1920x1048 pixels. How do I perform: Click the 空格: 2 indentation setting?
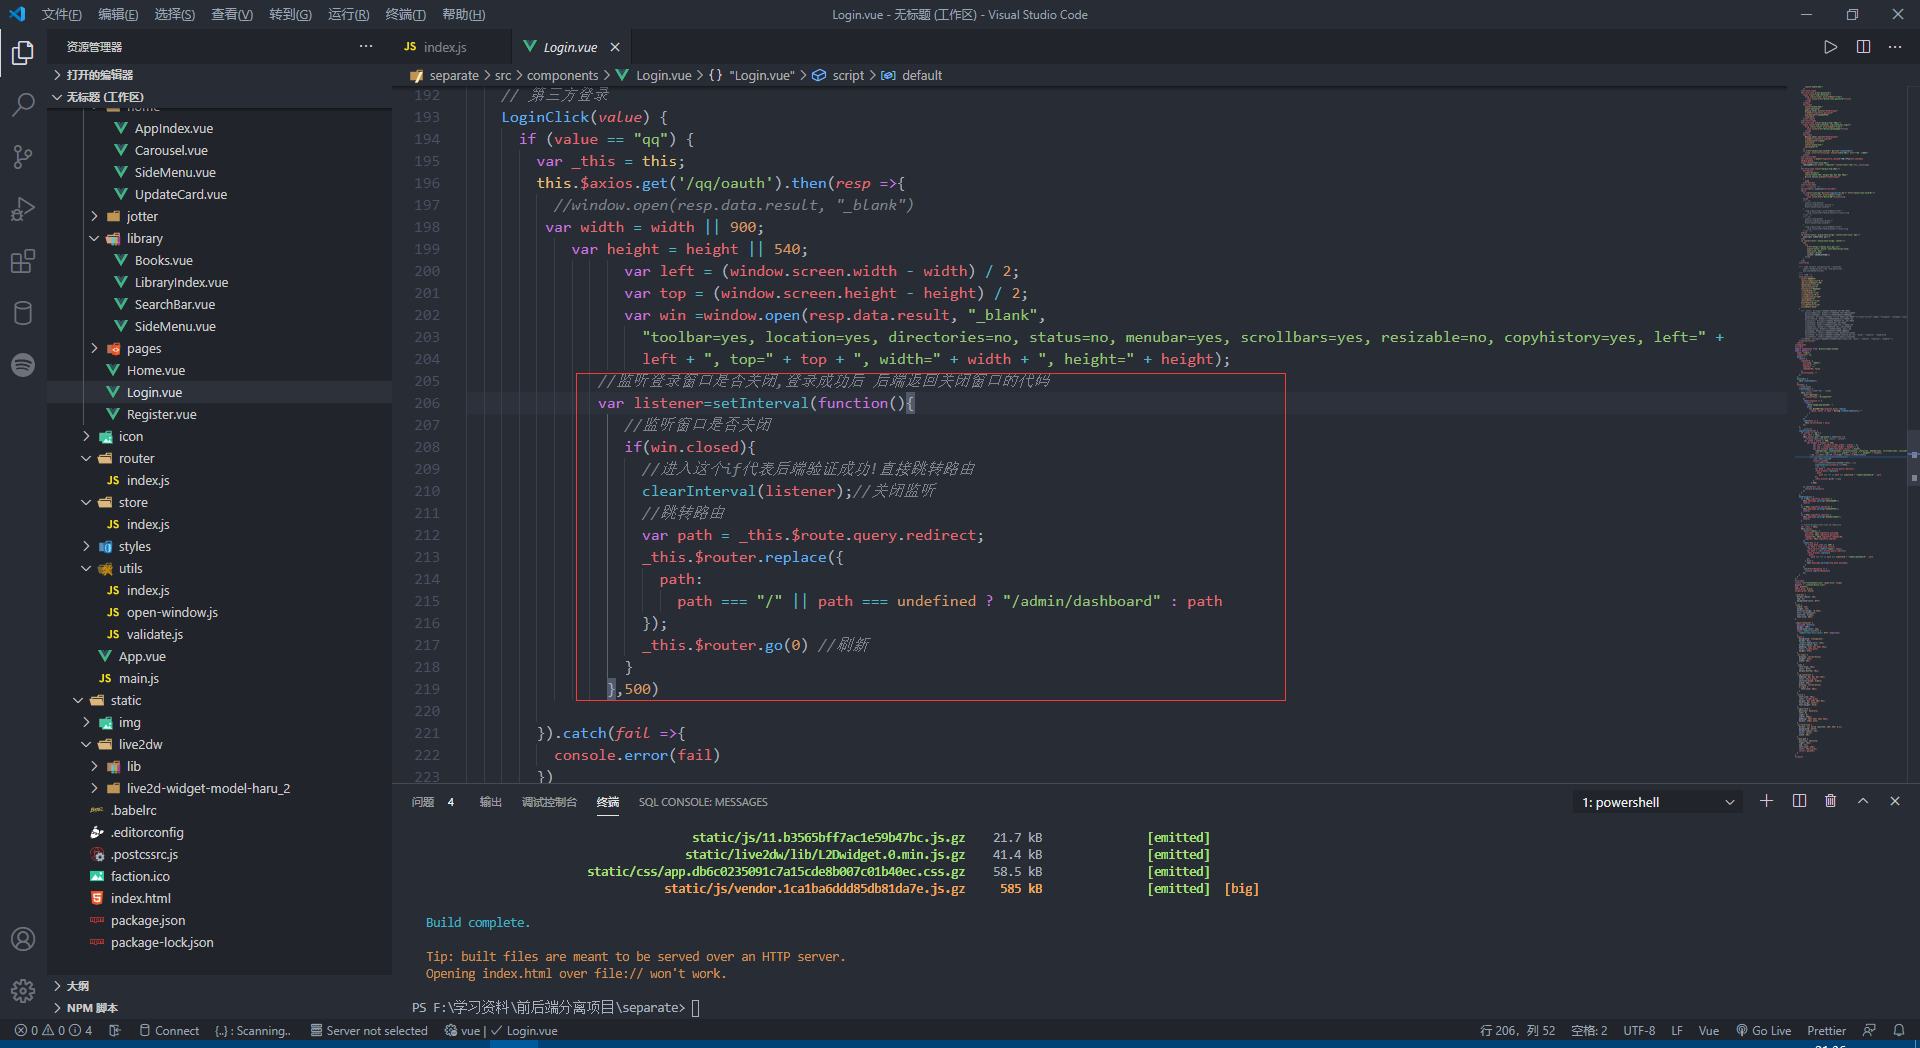(1588, 1030)
